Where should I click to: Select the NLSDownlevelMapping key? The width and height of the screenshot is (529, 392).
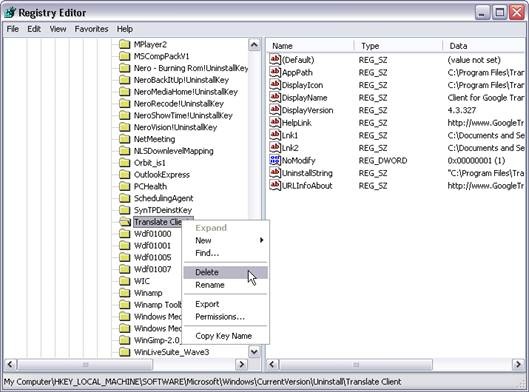(174, 151)
